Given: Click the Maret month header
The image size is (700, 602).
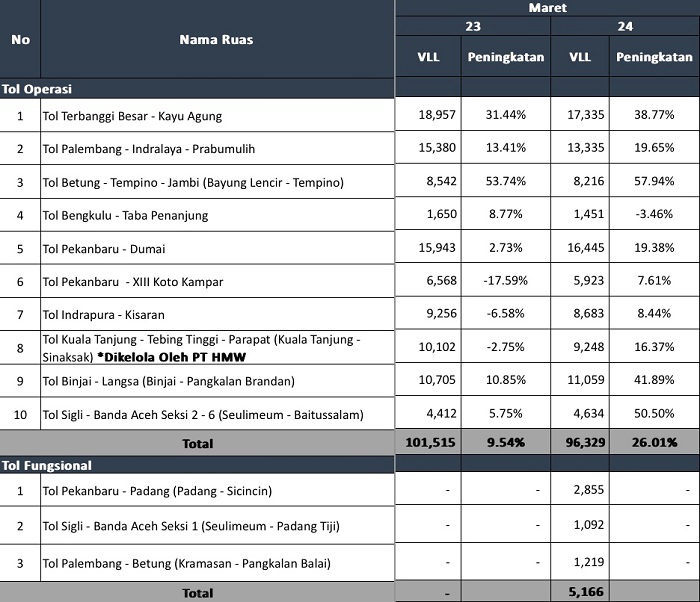Looking at the screenshot, I should 547,8.
